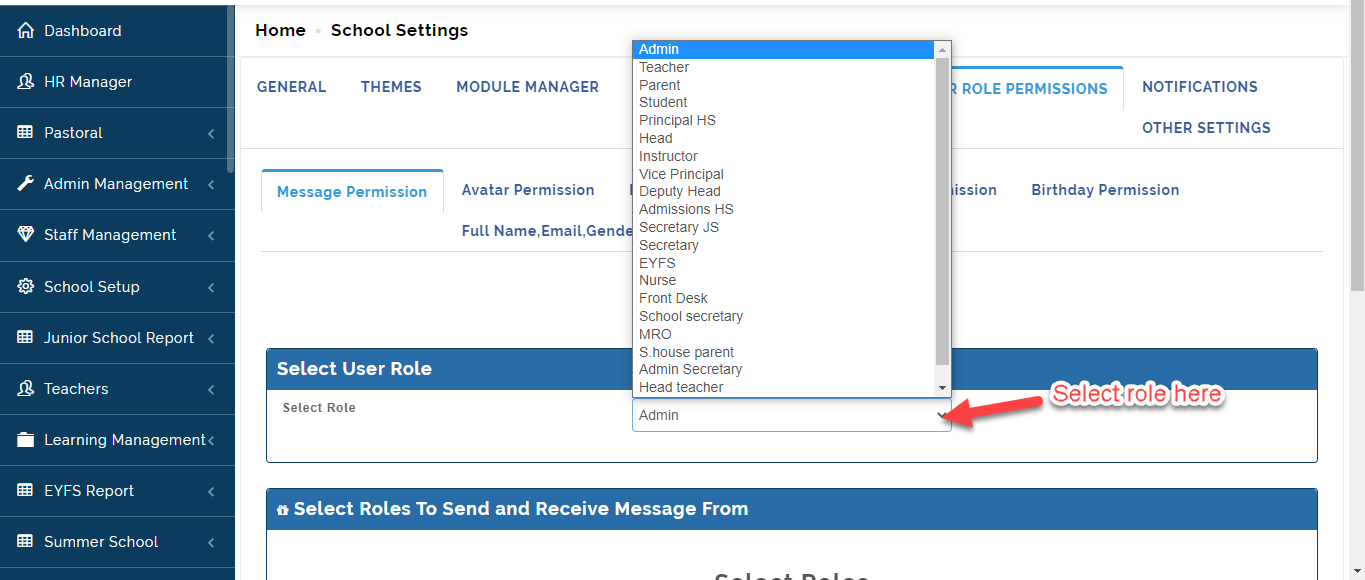Go to Home breadcrumb link
The image size is (1365, 580).
(x=280, y=30)
